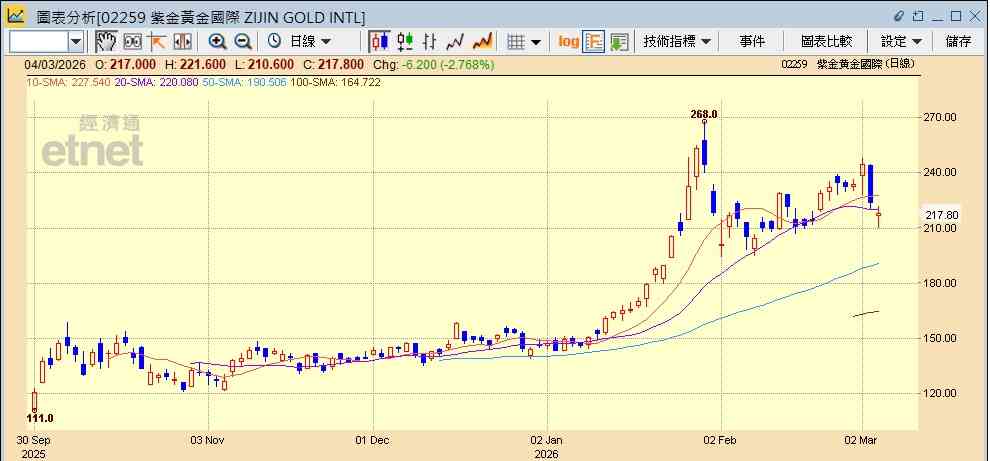Screen dimensions: 990x461
Task: Click the clock period icon
Action: pyautogui.click(x=274, y=42)
